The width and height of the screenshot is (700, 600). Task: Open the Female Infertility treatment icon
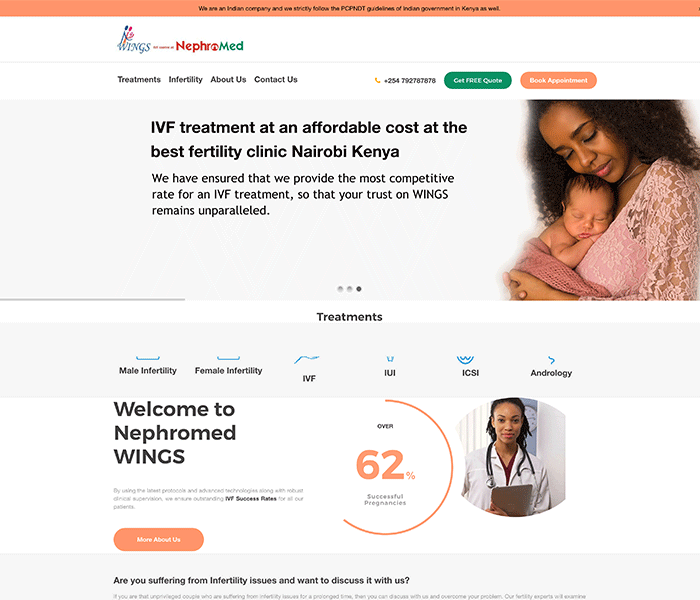tap(229, 358)
